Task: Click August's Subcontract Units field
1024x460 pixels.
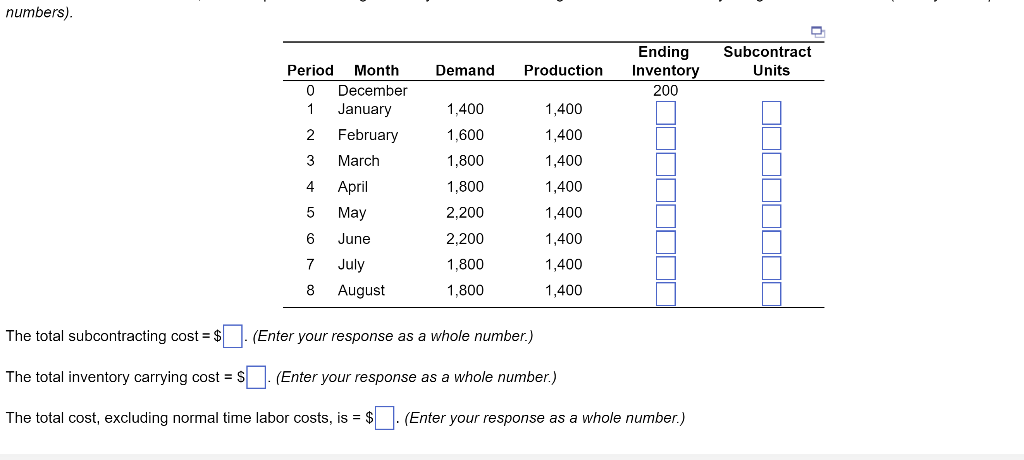Action: [770, 293]
